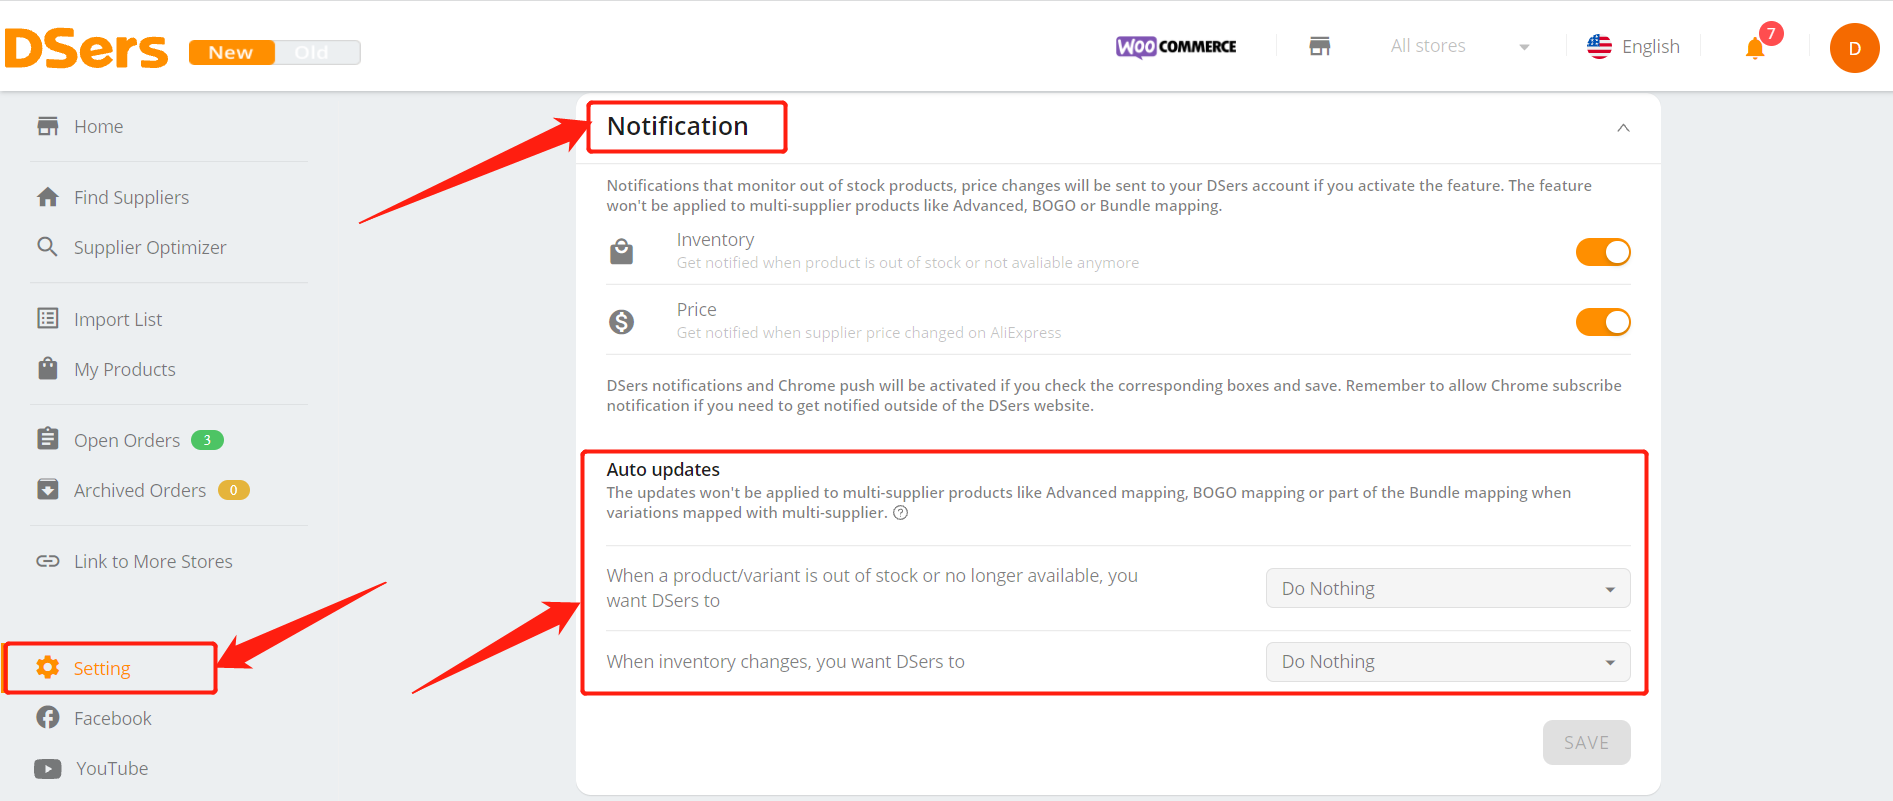Click the Inventory label text
1893x801 pixels.
pyautogui.click(x=715, y=240)
